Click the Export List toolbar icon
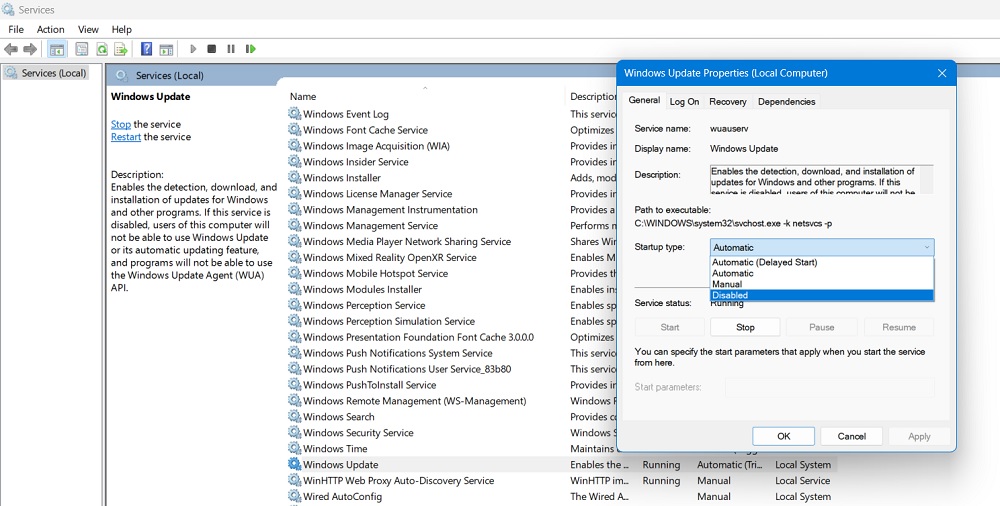The height and width of the screenshot is (506, 1000). 121,49
